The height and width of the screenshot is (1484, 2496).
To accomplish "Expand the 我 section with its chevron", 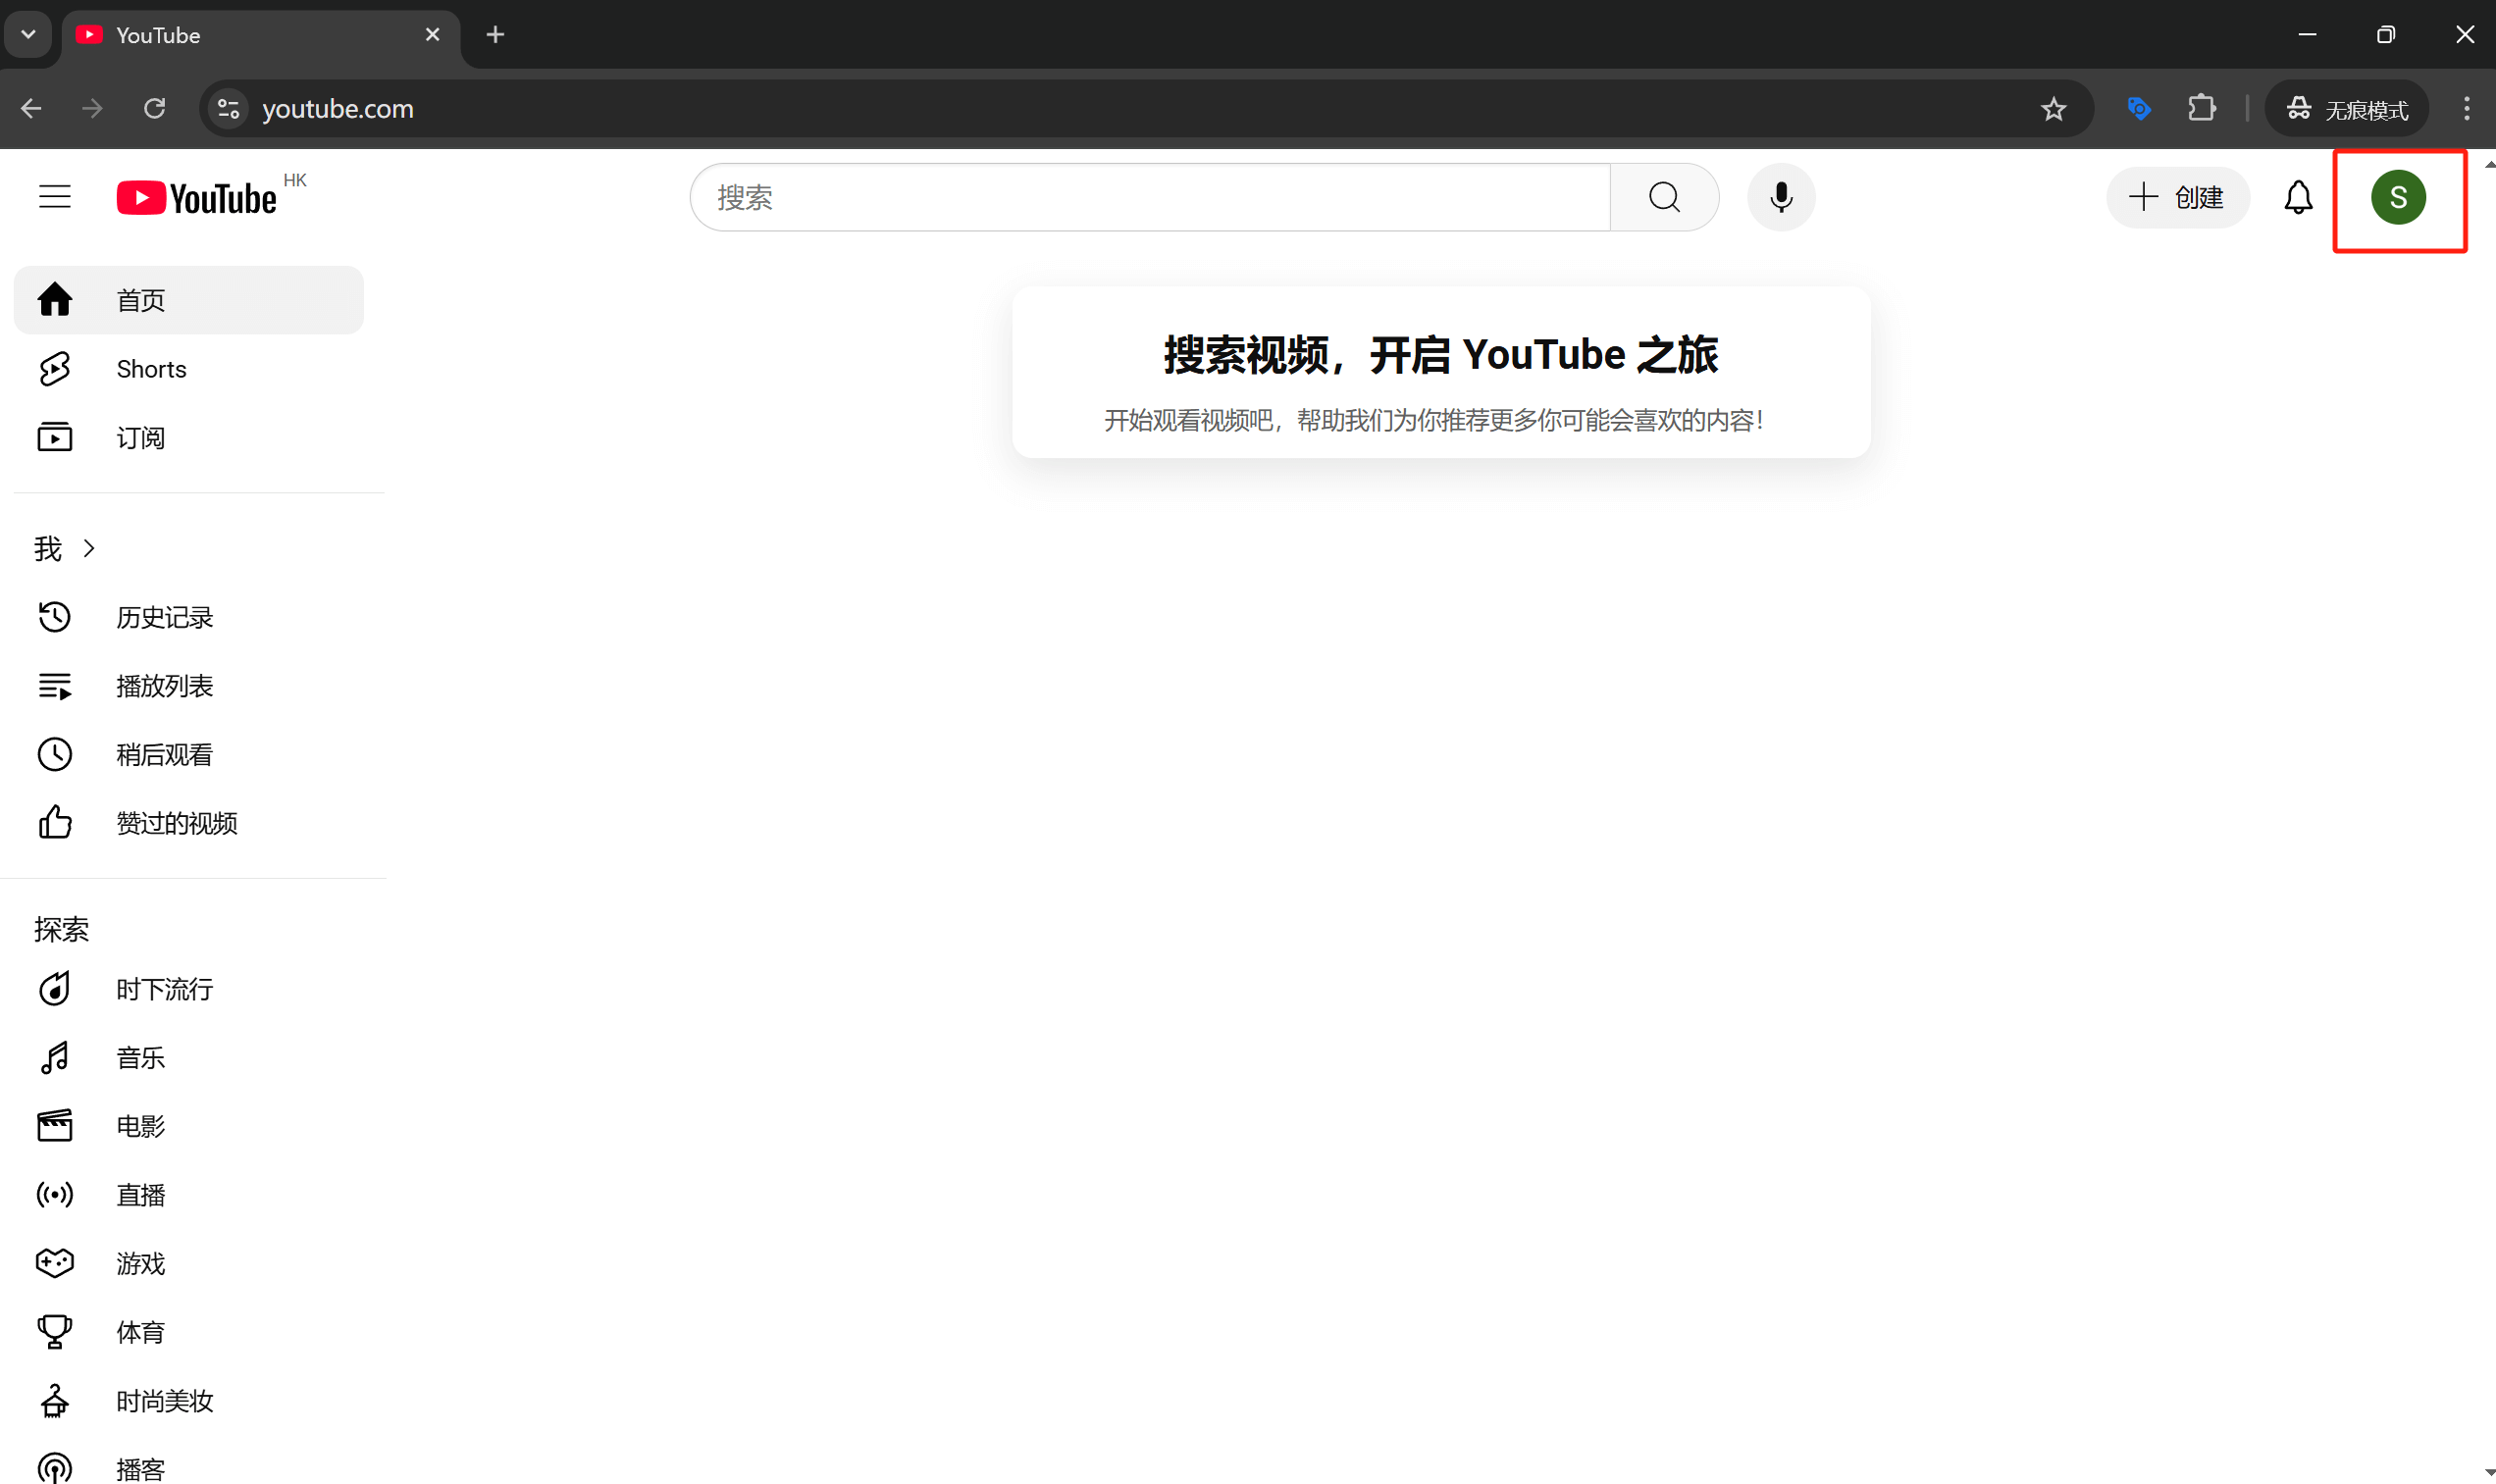I will [x=87, y=548].
